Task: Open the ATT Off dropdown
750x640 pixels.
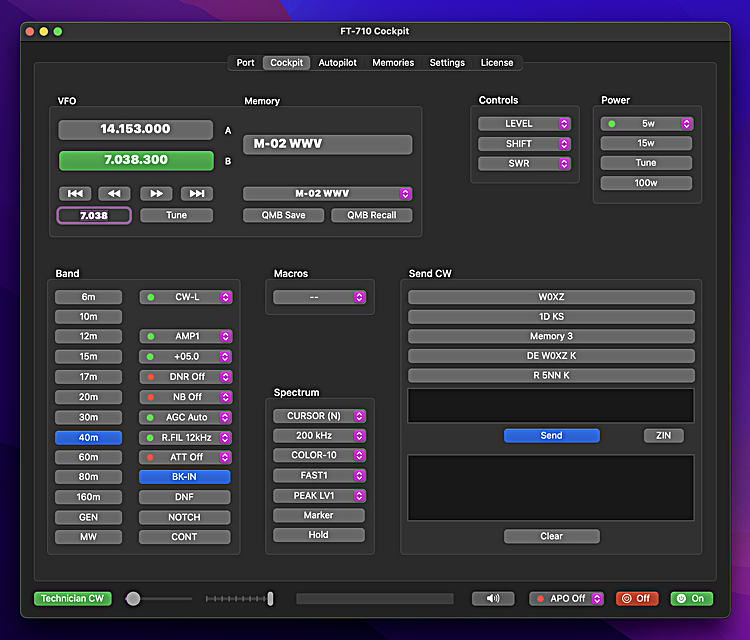Action: coord(186,457)
